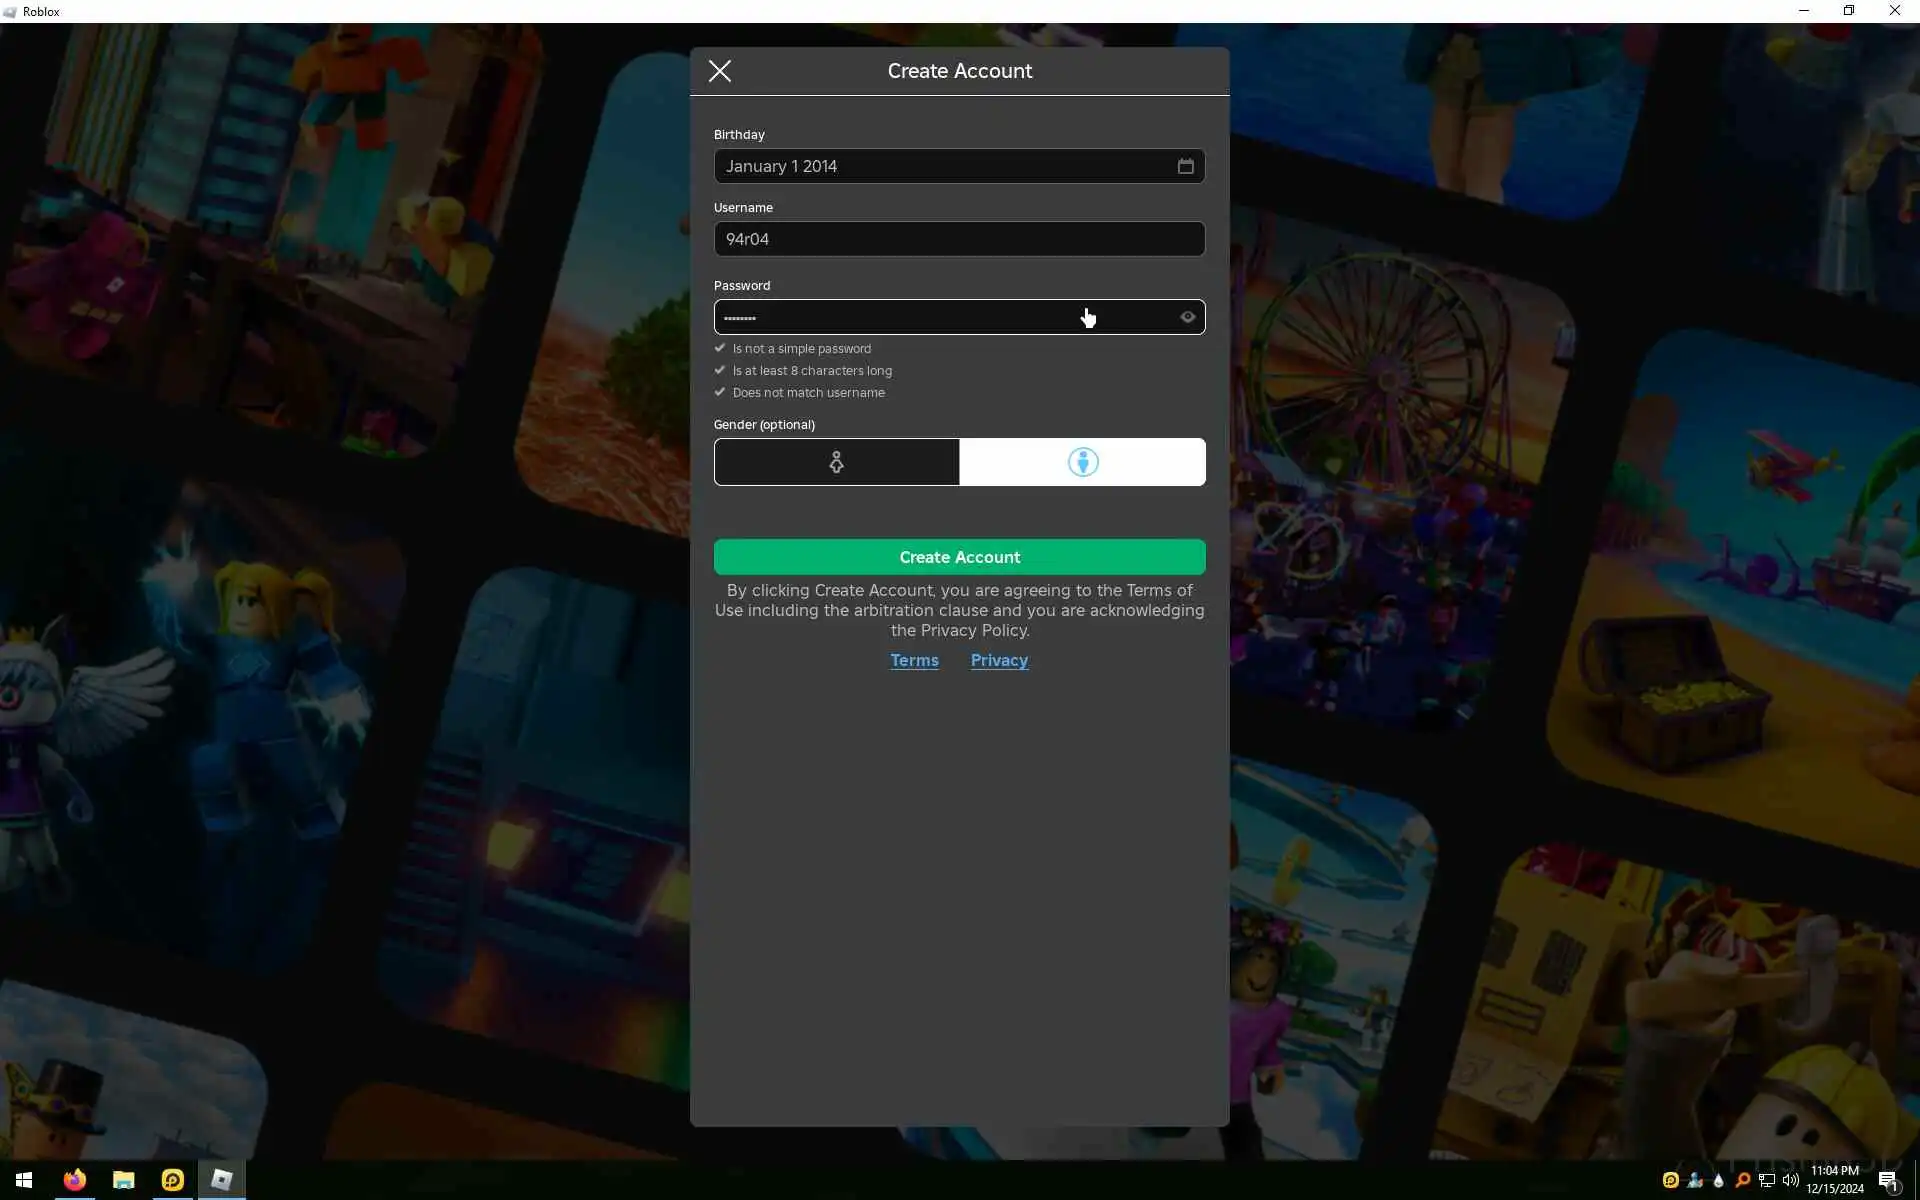1920x1200 pixels.
Task: Open the birthday calendar picker icon
Action: tap(1185, 166)
